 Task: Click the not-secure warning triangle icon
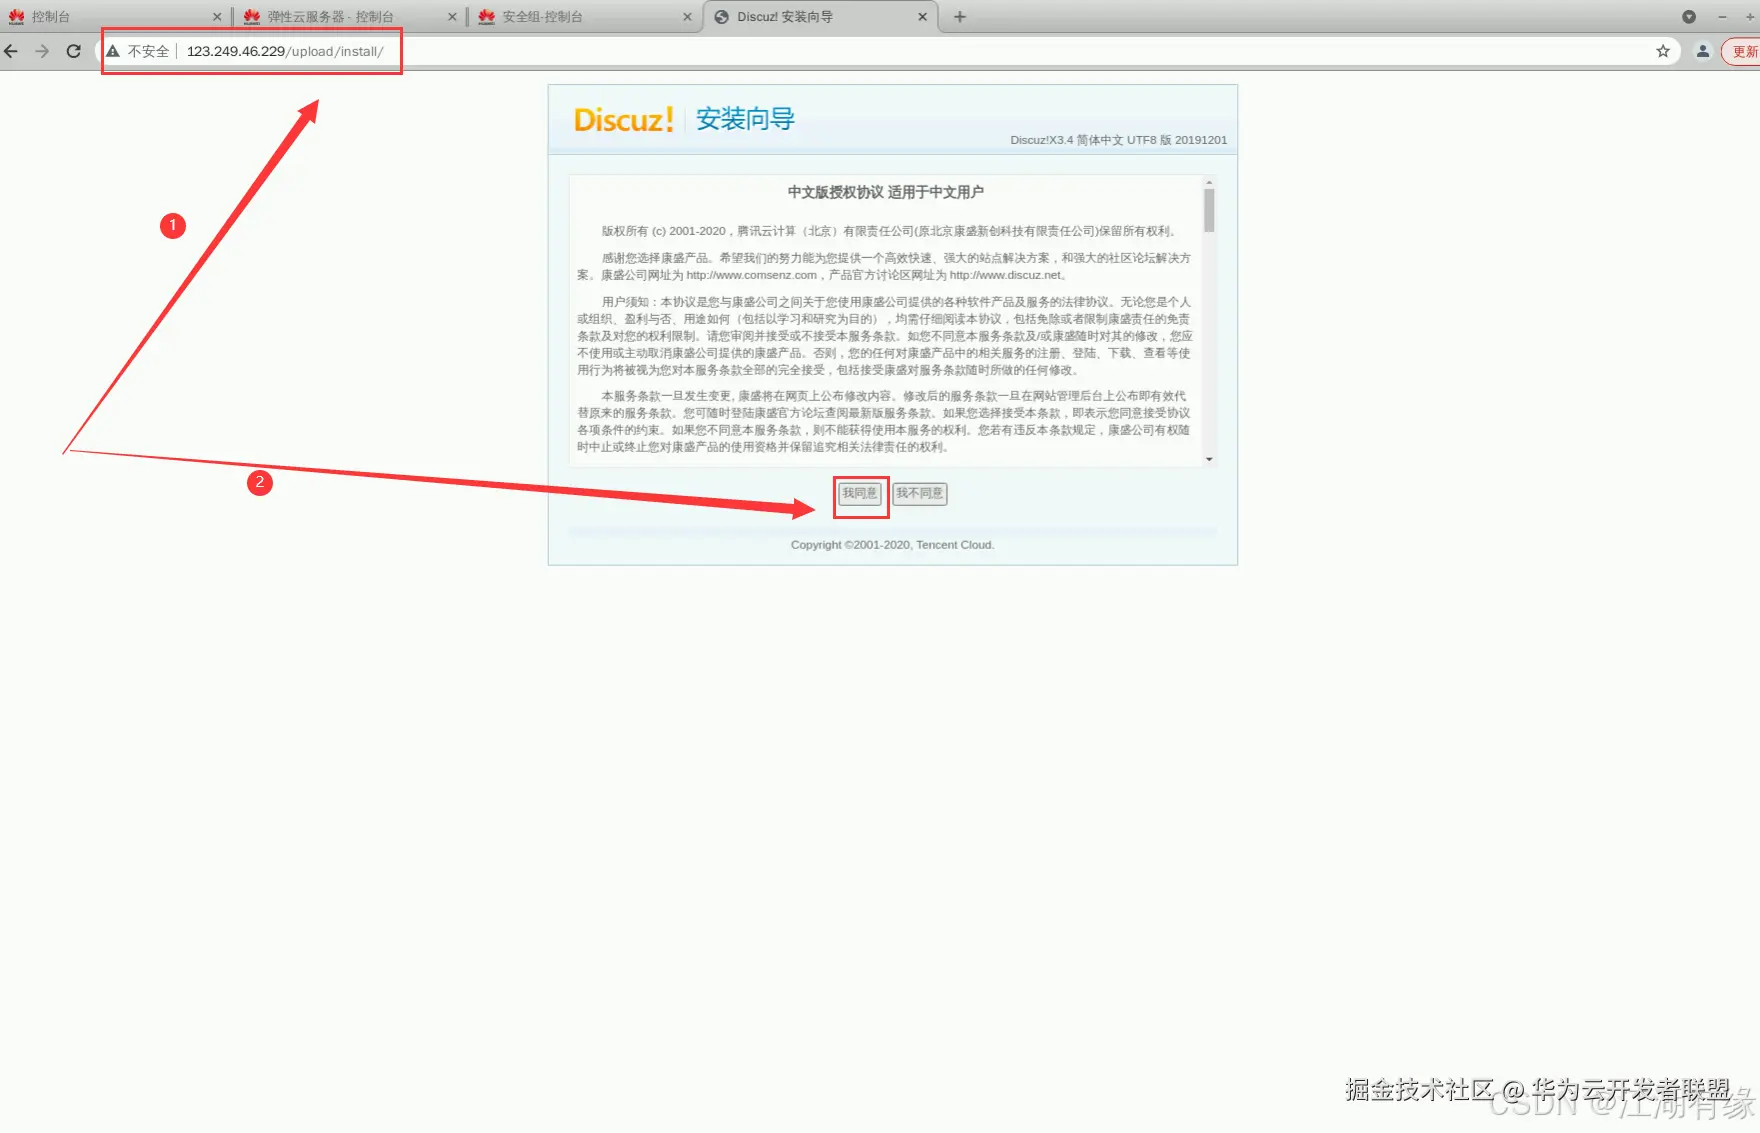[113, 51]
